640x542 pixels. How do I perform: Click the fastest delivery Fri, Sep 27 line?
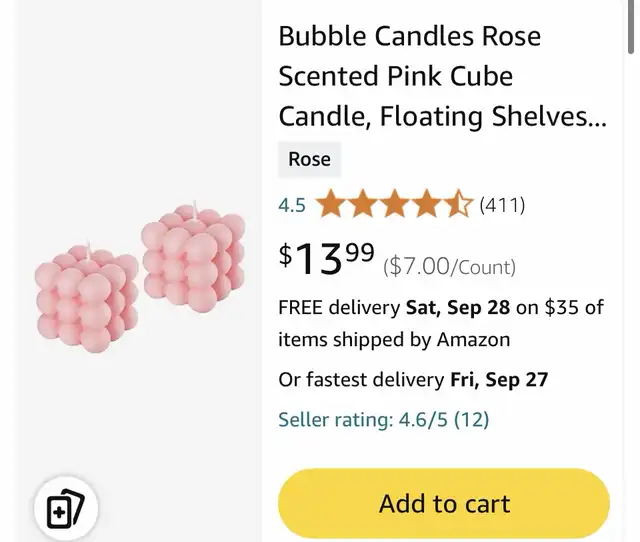pyautogui.click(x=413, y=380)
